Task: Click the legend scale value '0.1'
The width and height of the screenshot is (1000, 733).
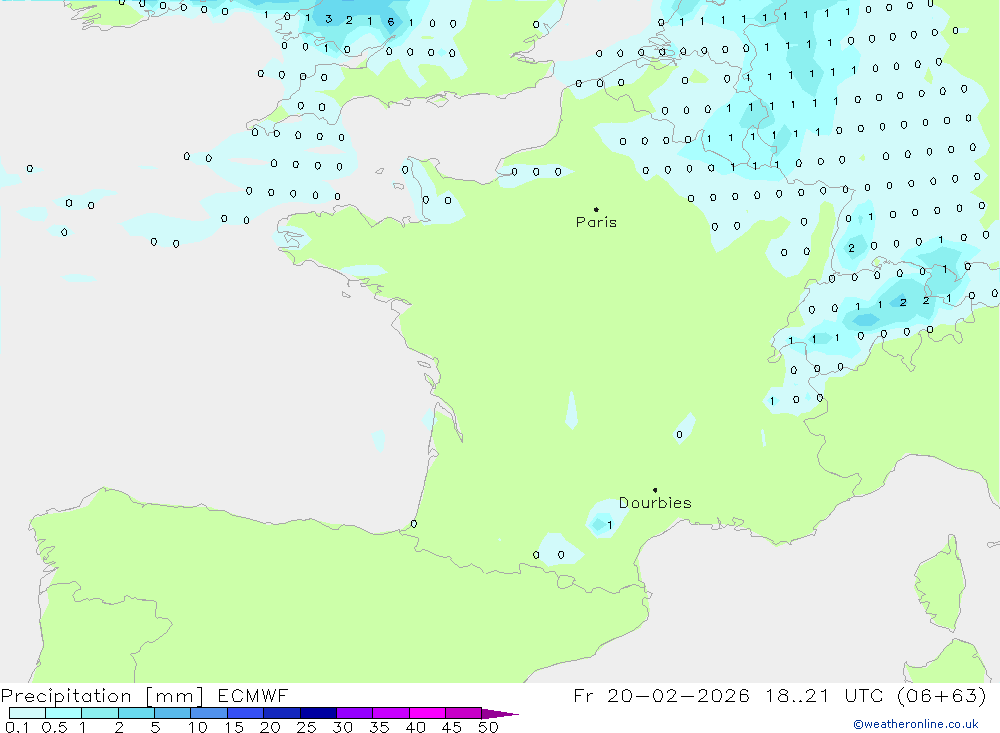Action: [17, 727]
